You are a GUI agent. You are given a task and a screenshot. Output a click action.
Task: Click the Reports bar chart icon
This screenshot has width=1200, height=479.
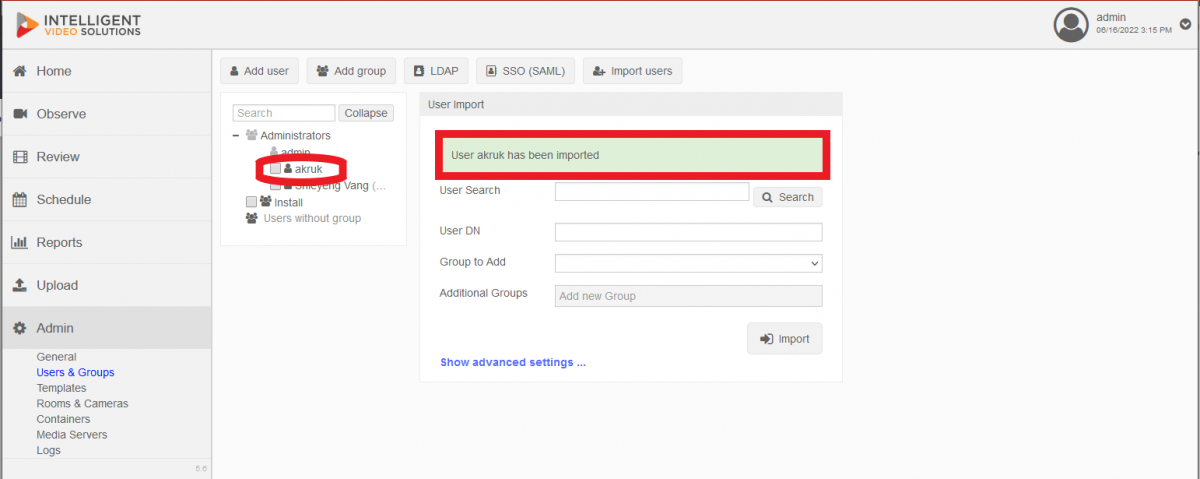tap(19, 243)
